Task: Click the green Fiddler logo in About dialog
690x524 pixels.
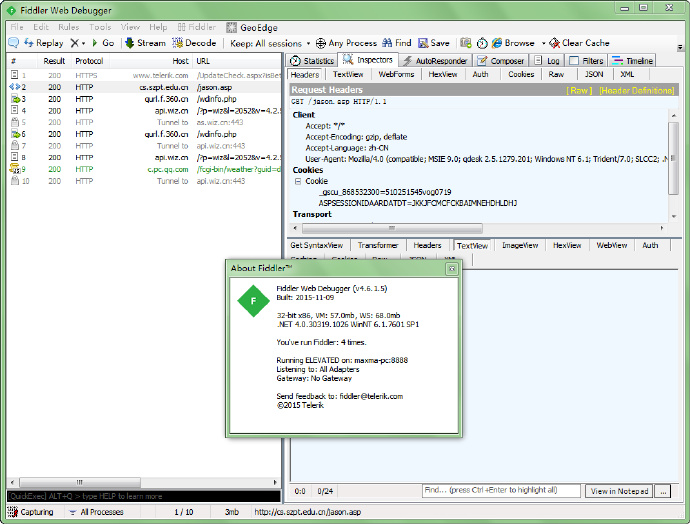Action: (253, 301)
